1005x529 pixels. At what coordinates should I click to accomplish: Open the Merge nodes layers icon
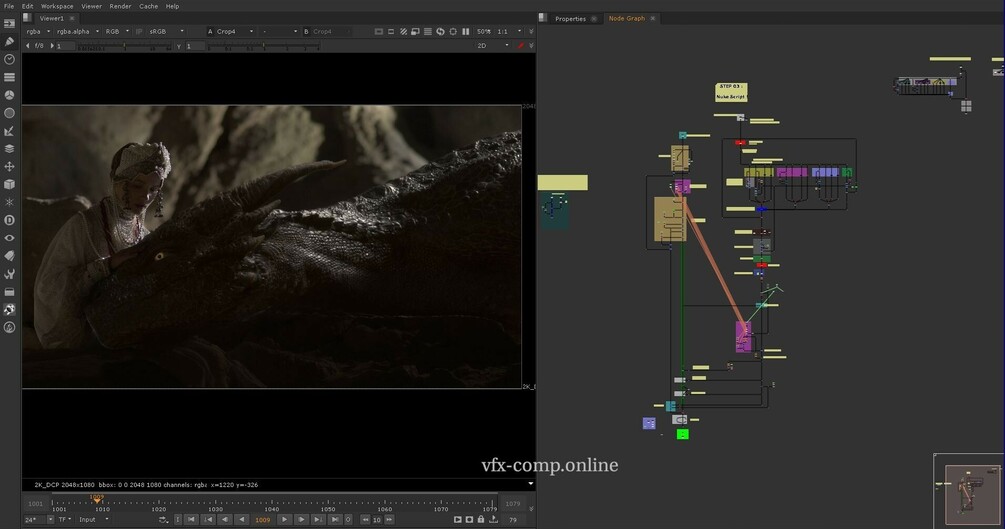point(9,149)
